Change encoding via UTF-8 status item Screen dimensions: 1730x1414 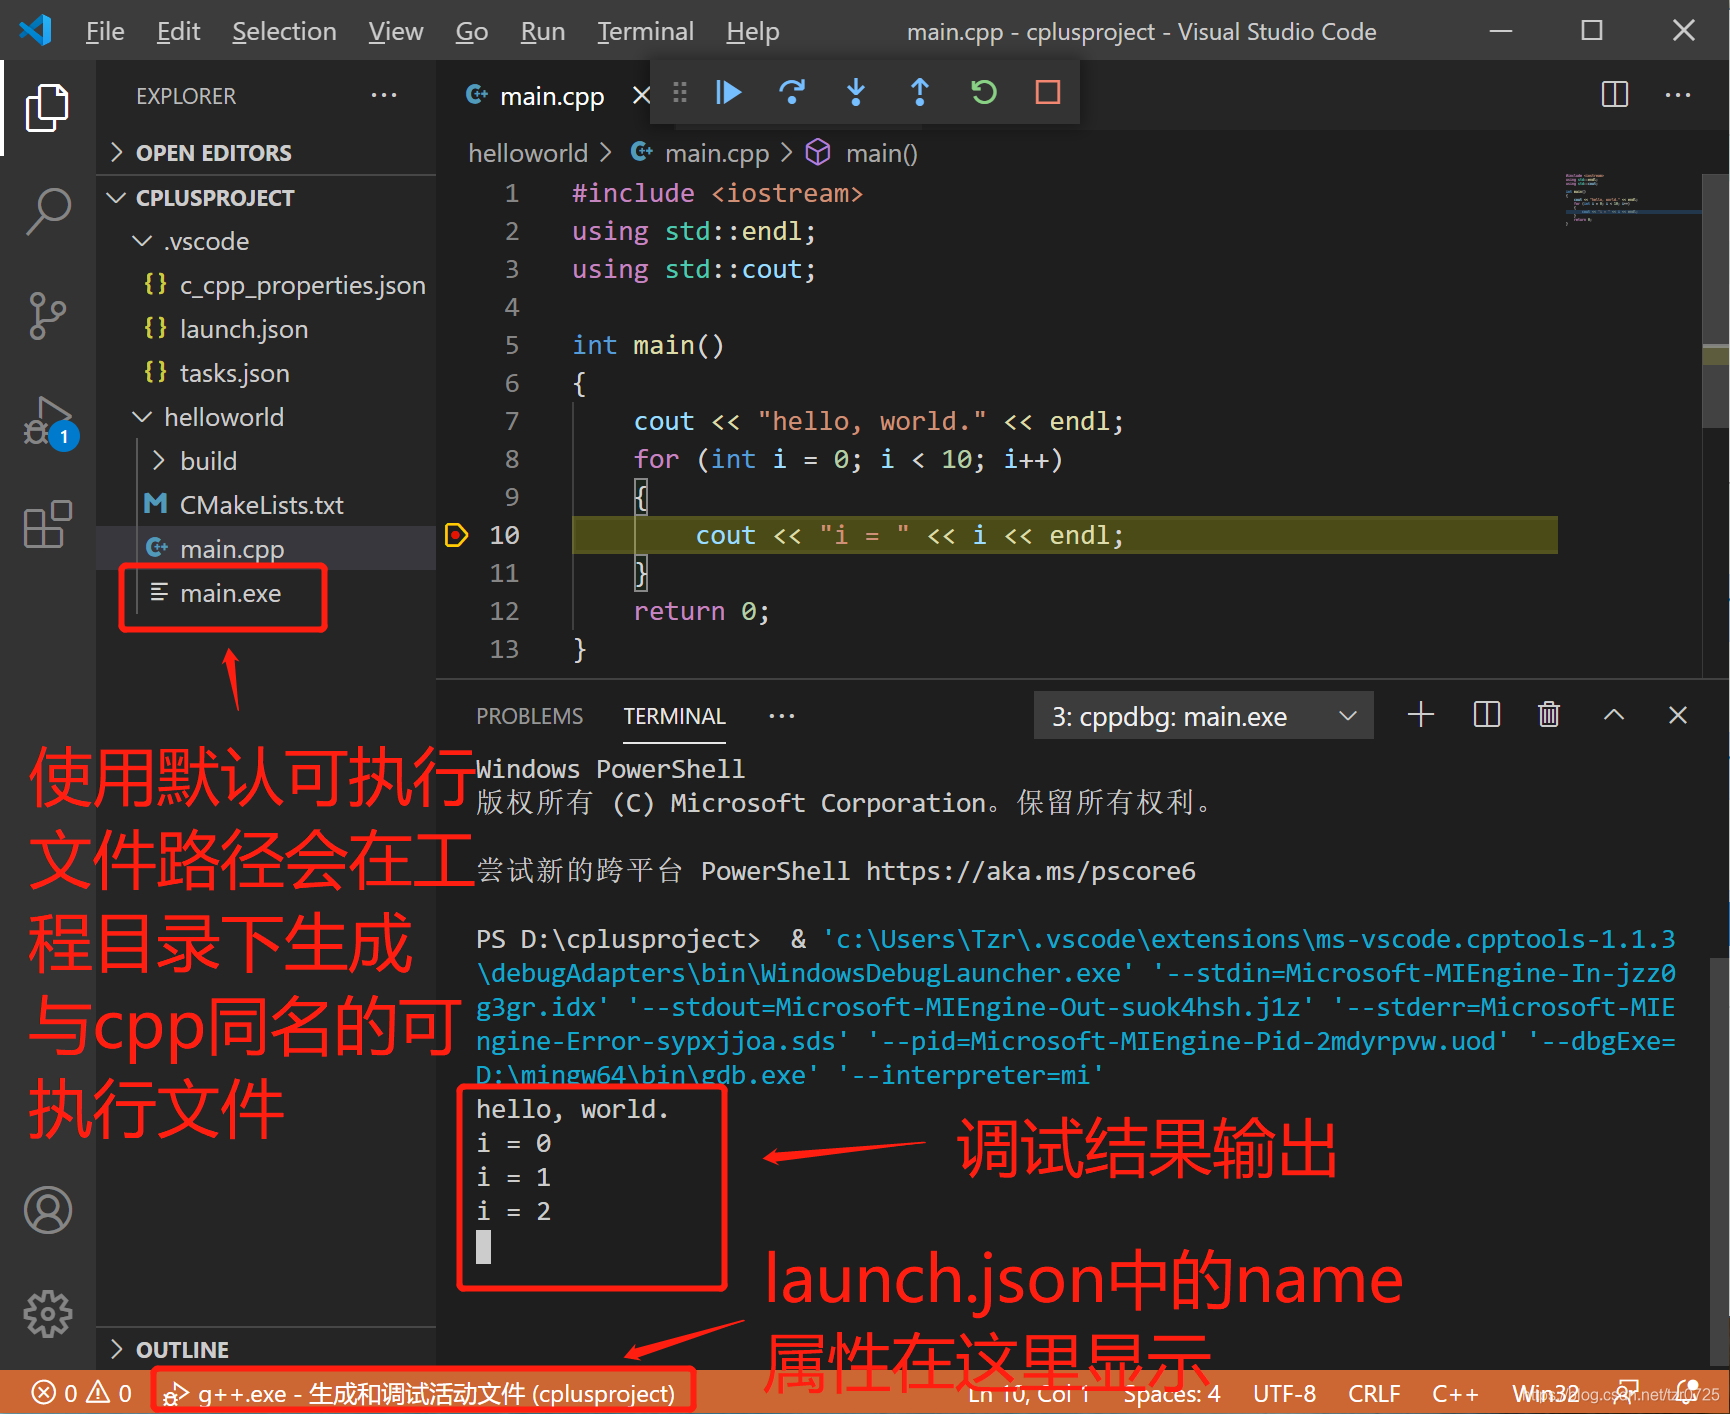point(1284,1393)
